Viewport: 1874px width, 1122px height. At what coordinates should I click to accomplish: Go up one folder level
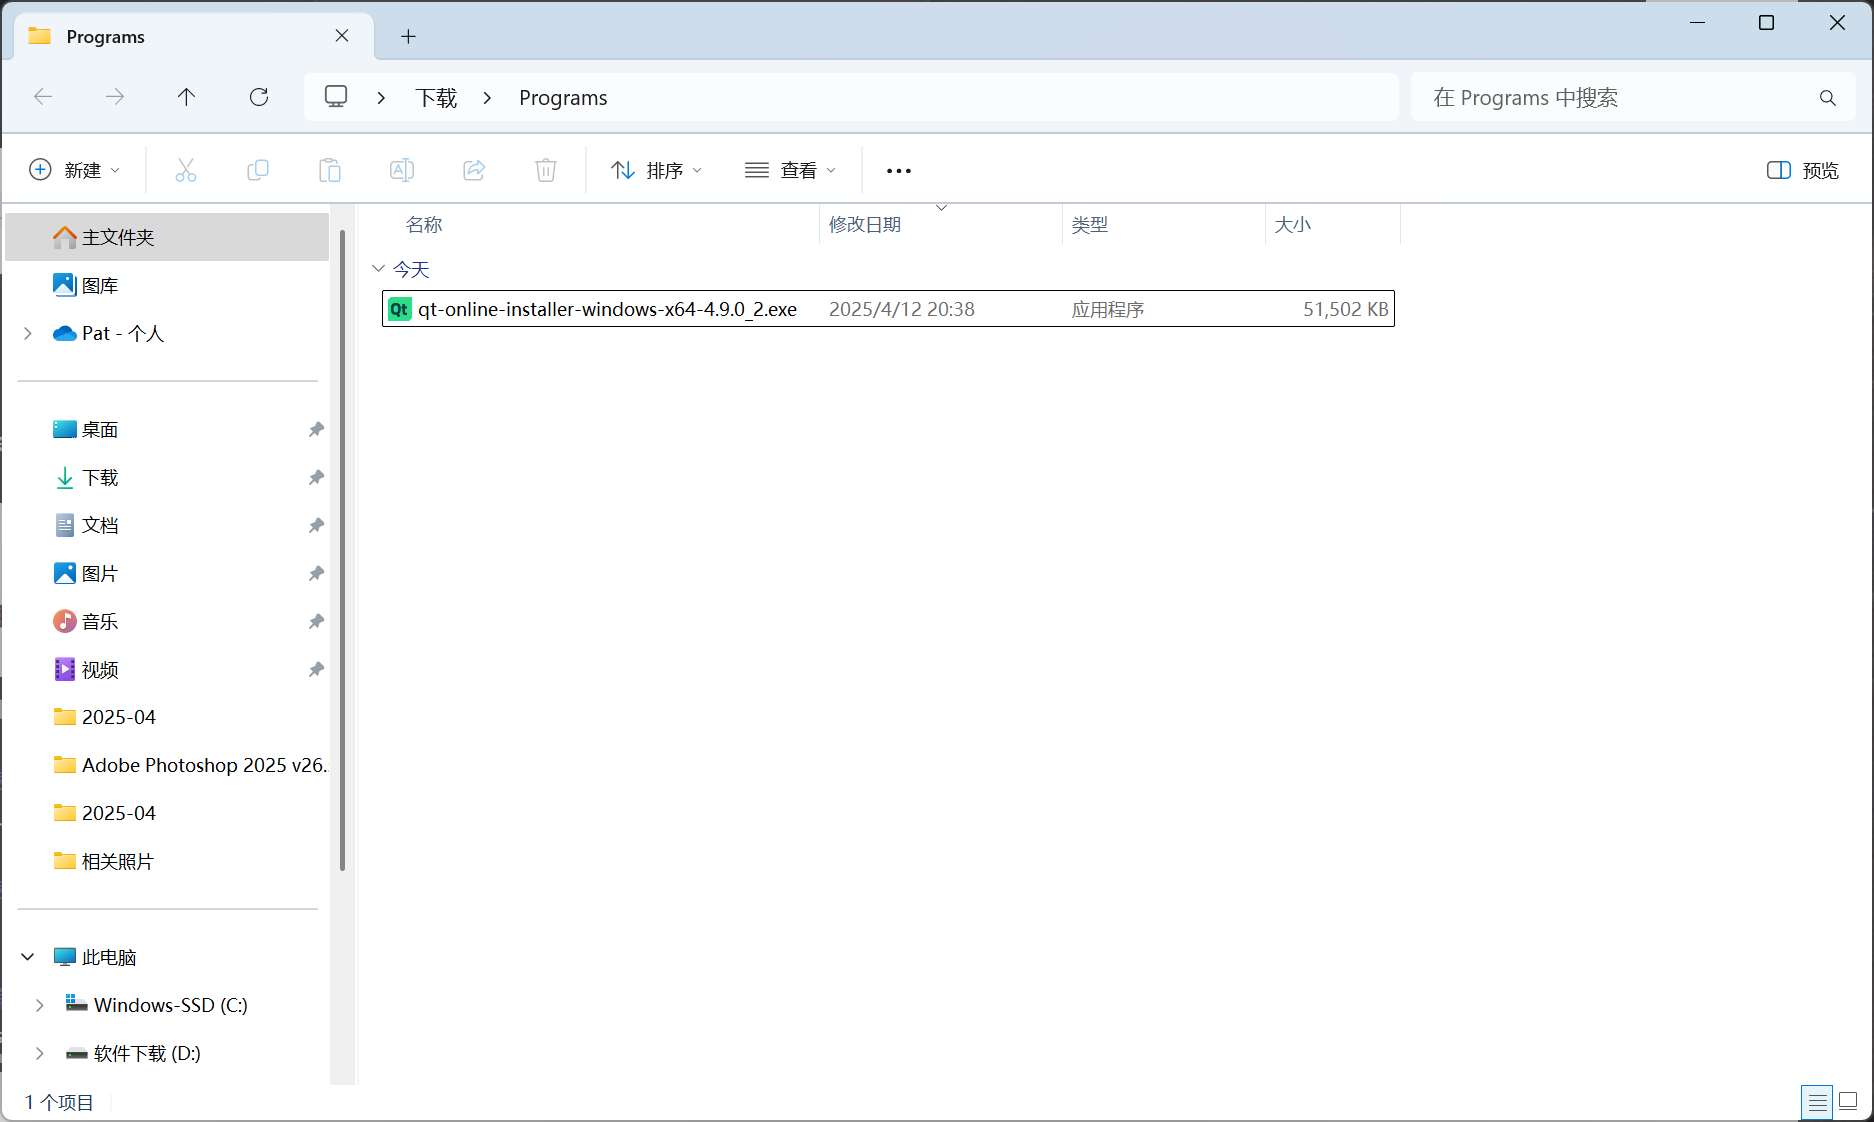(186, 97)
